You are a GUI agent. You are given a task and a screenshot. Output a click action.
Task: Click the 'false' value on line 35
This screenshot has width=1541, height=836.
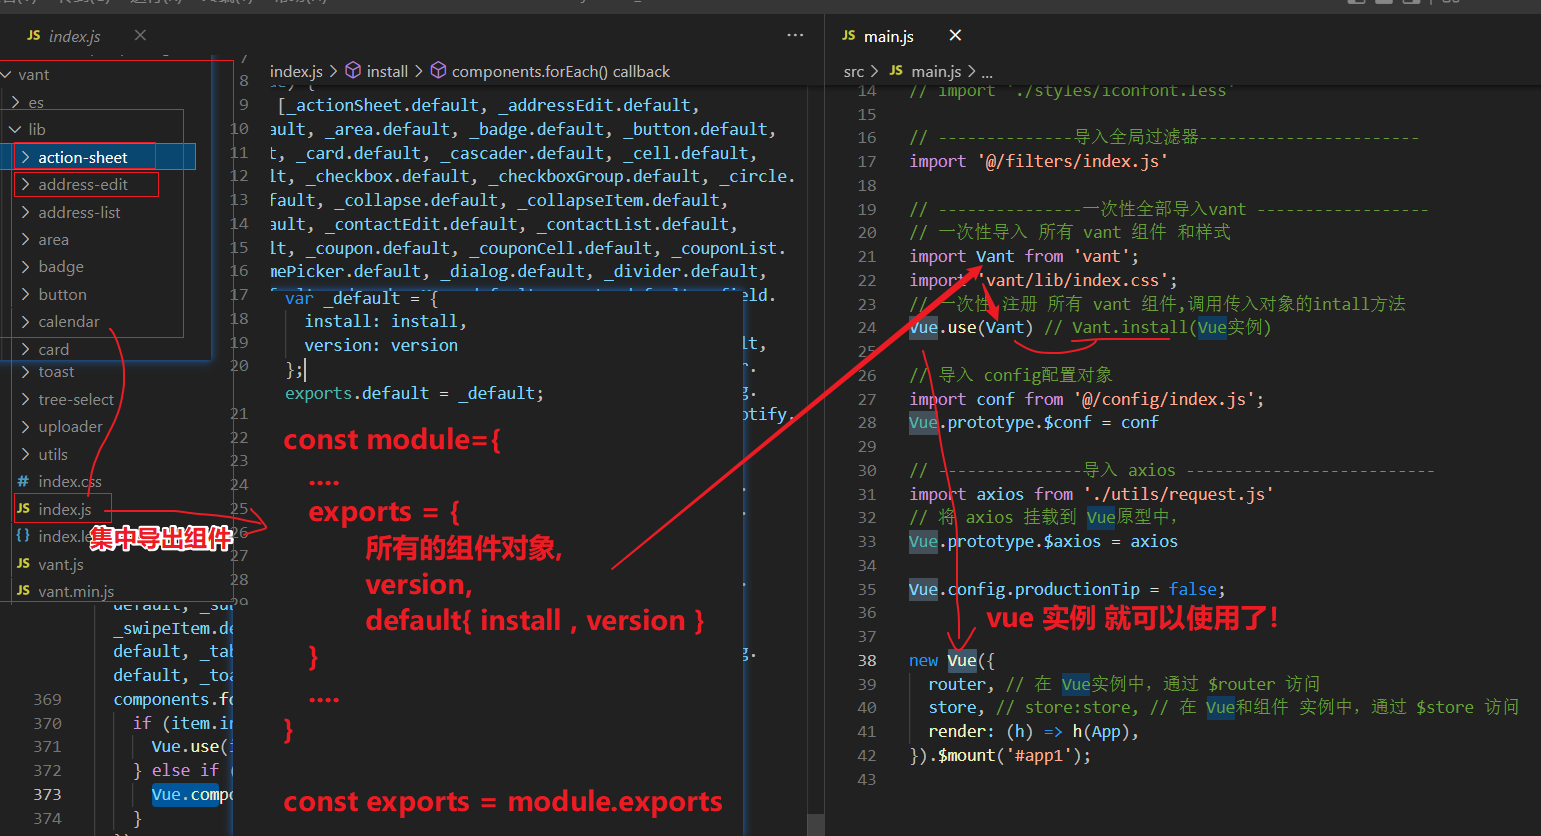pyautogui.click(x=1192, y=589)
